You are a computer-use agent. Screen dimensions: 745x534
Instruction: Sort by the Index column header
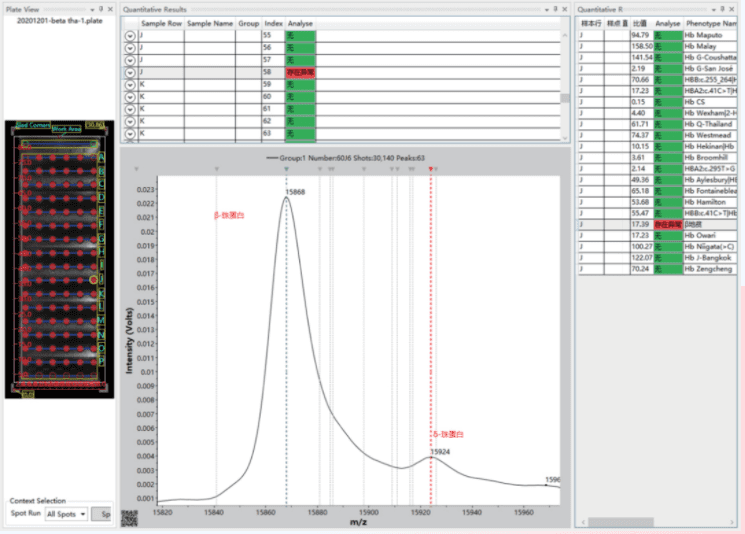pos(273,22)
